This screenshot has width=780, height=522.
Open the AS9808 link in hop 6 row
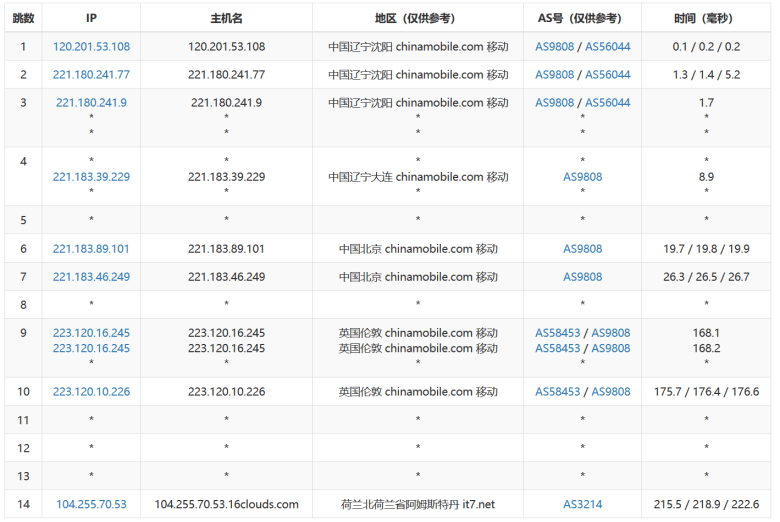point(582,248)
